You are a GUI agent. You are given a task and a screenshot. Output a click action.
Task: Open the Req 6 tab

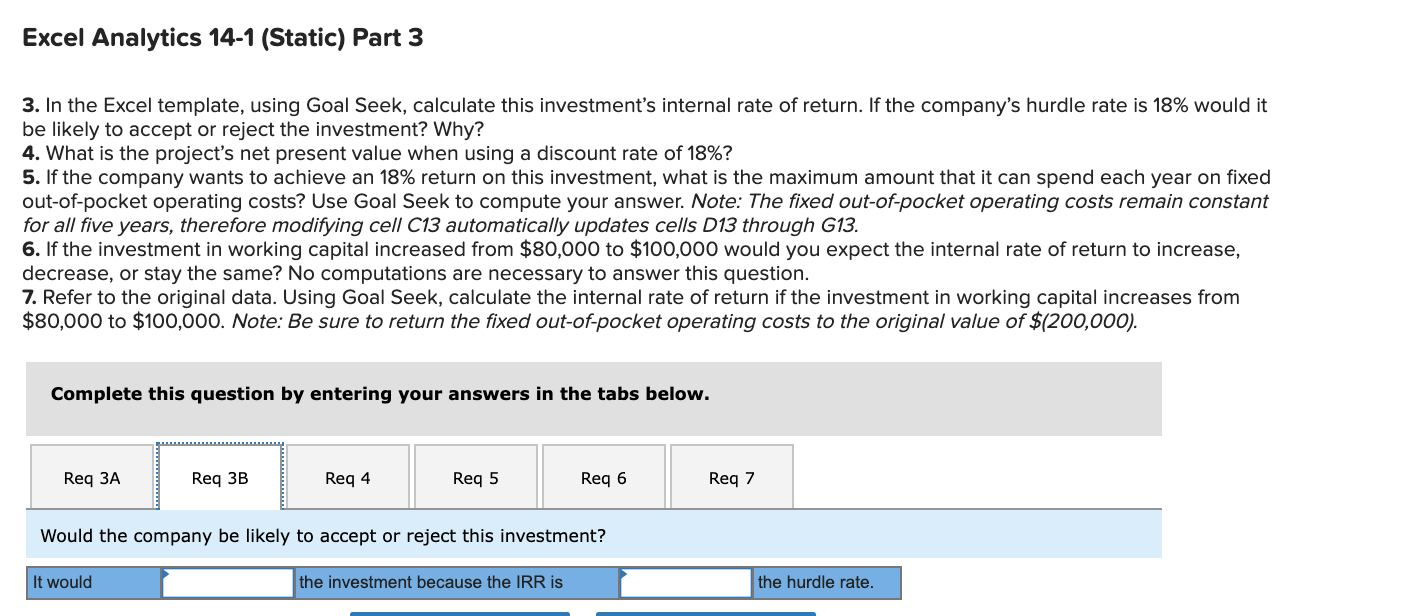pyautogui.click(x=604, y=477)
